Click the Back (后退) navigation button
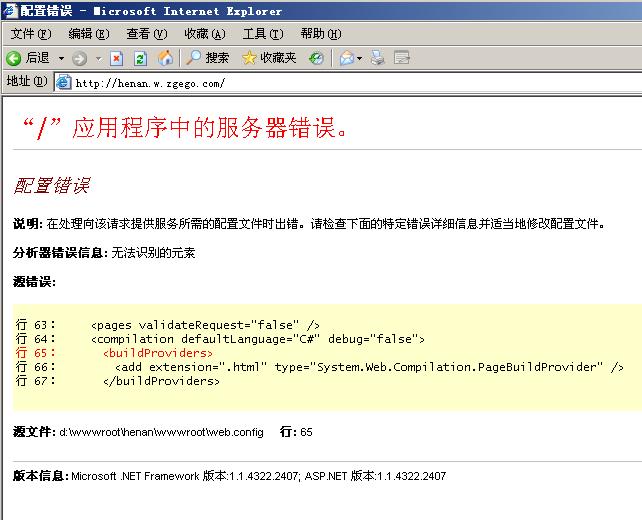The height and width of the screenshot is (520, 642). (x=28, y=58)
